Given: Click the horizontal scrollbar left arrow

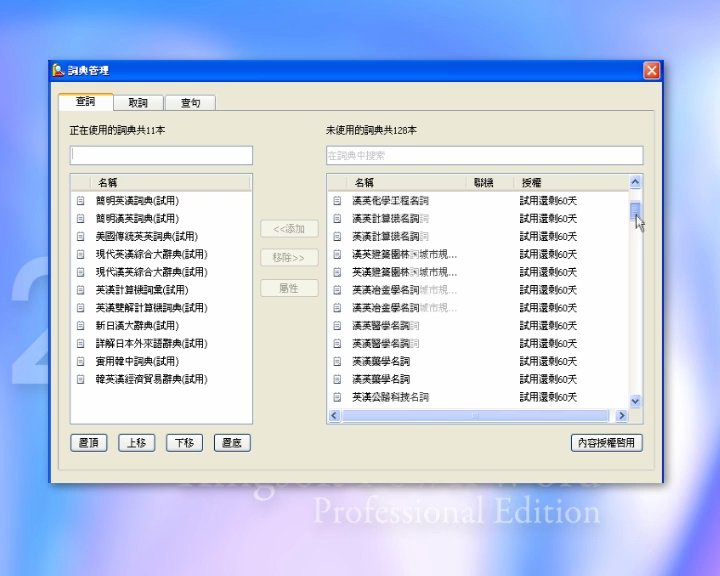Looking at the screenshot, I should (x=334, y=416).
